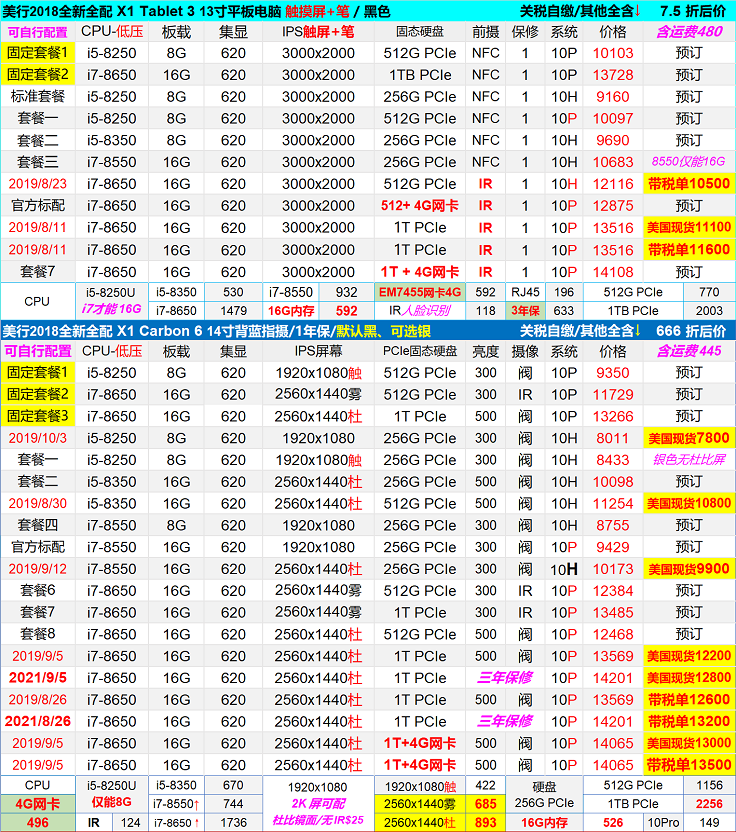Select the 带税单10500 yellow cell
The width and height of the screenshot is (736, 832).
(x=689, y=184)
